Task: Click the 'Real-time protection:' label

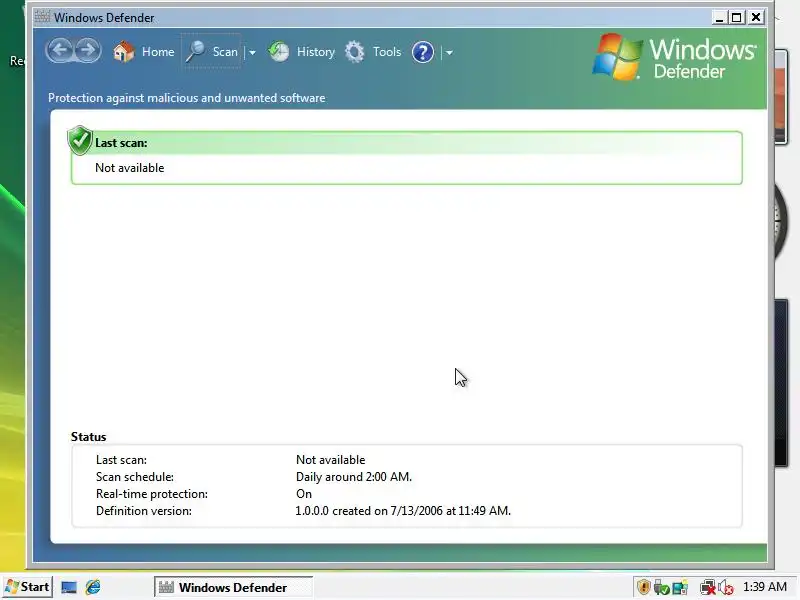Action: tap(152, 494)
